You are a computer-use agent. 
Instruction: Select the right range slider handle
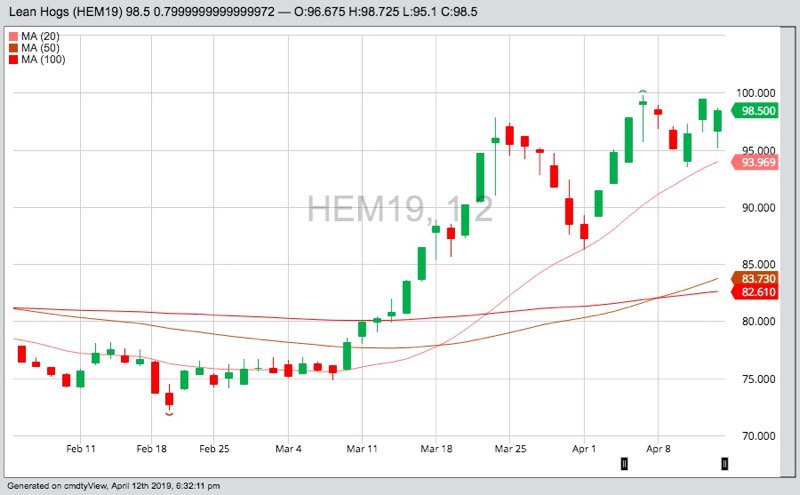724,463
